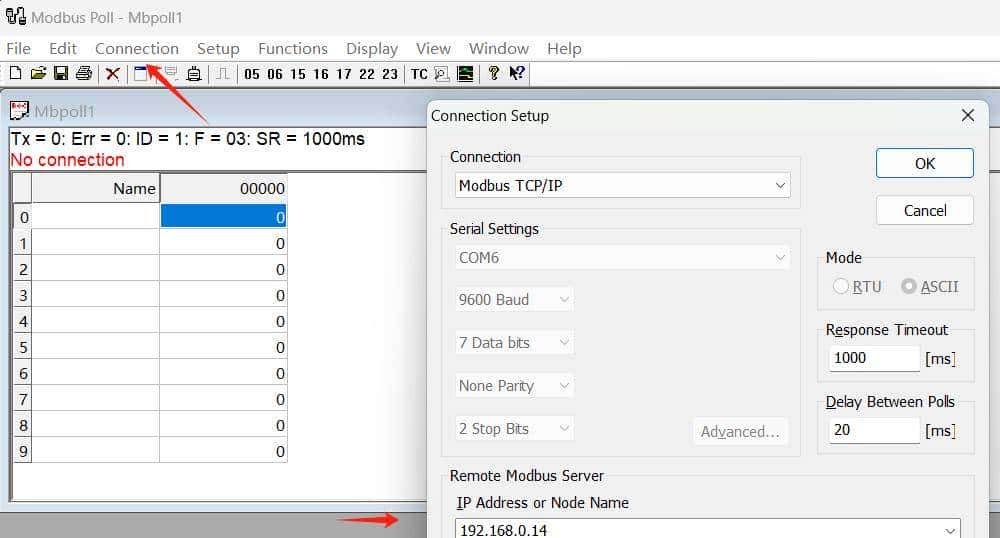Open the Edit menu

pos(62,48)
